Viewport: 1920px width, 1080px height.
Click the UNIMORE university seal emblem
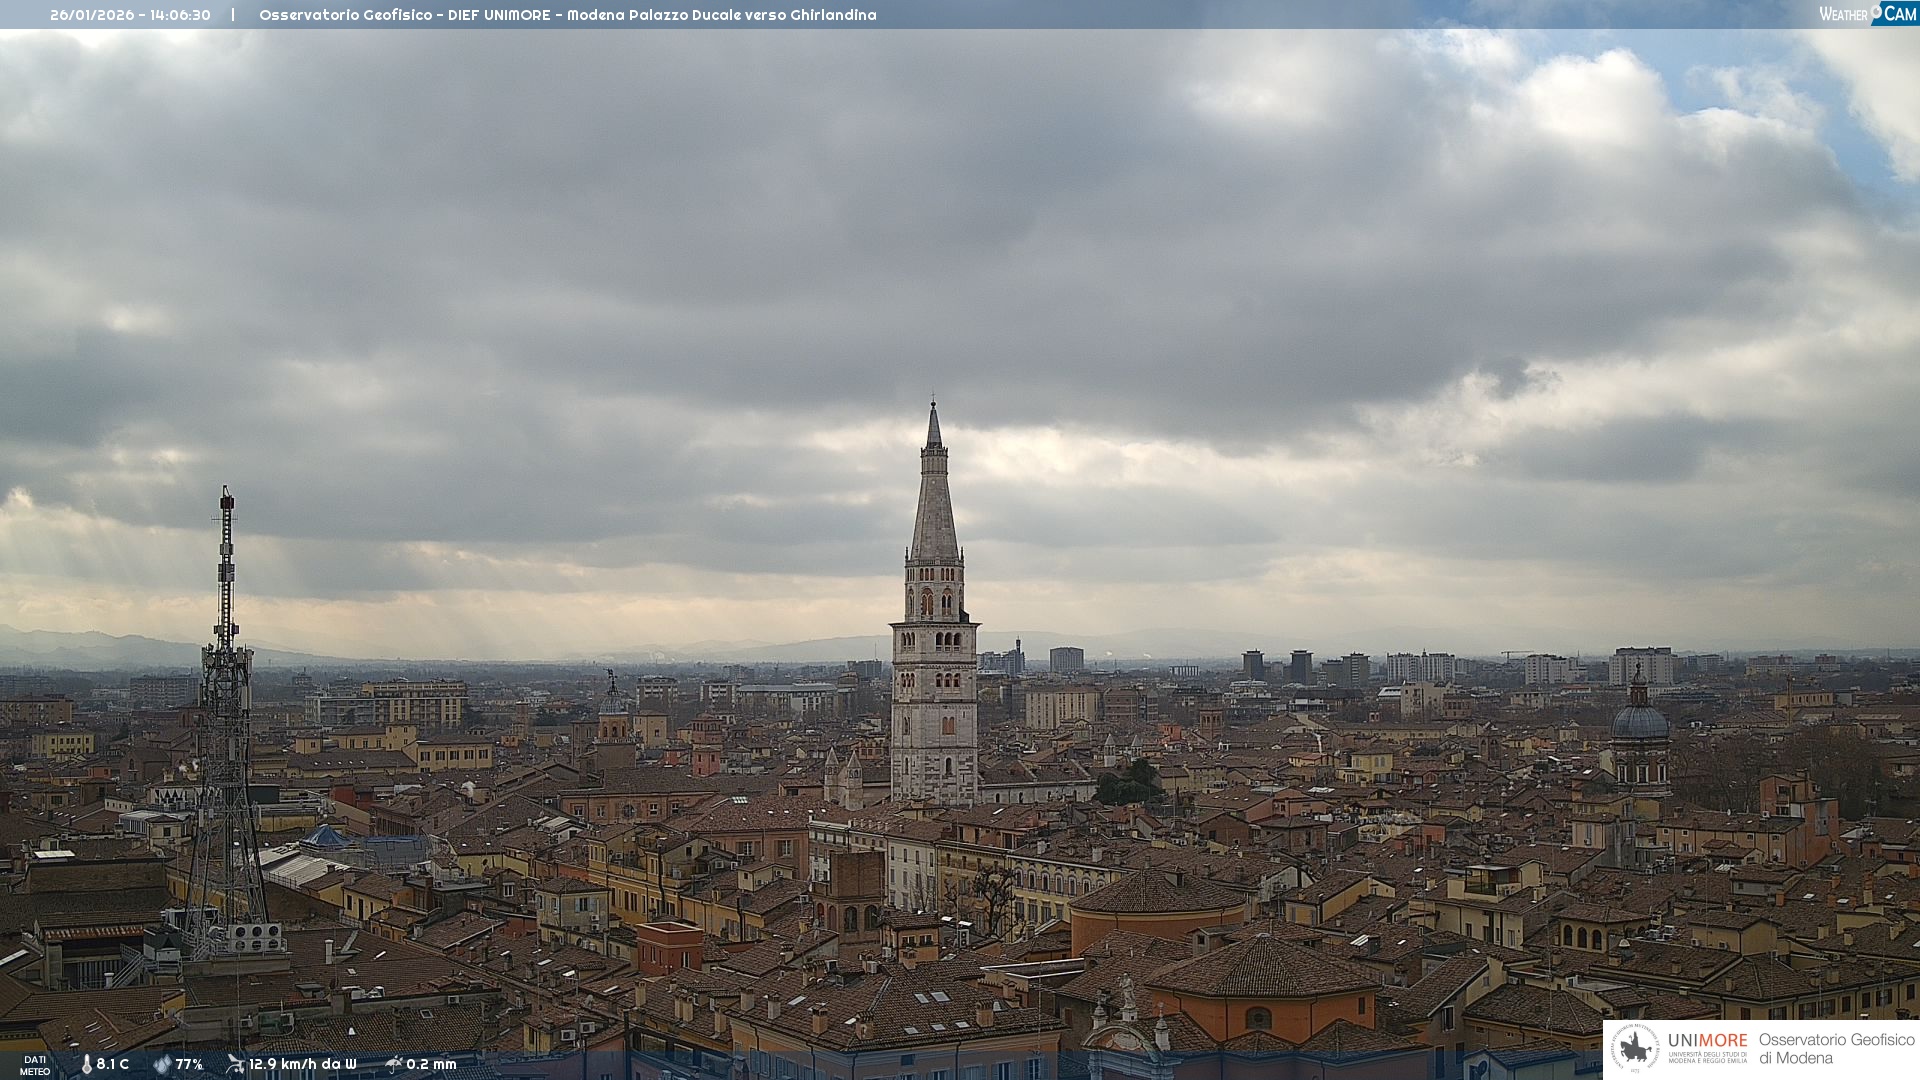[x=1635, y=1048]
